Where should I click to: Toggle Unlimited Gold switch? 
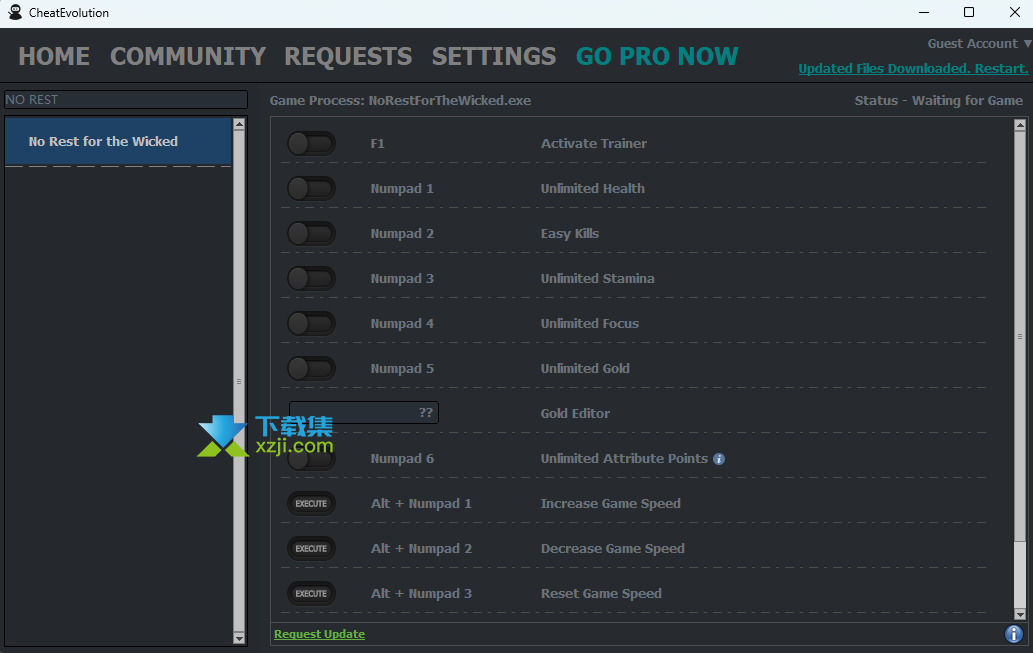pyautogui.click(x=311, y=368)
